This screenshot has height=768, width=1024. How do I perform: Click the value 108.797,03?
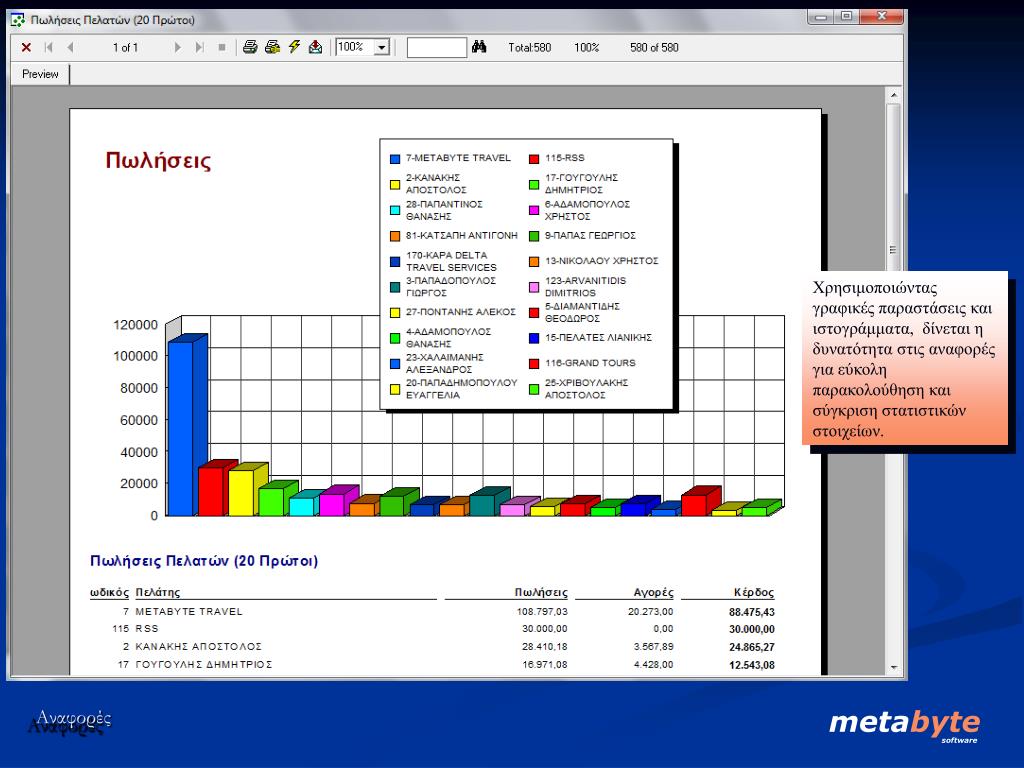click(x=541, y=612)
